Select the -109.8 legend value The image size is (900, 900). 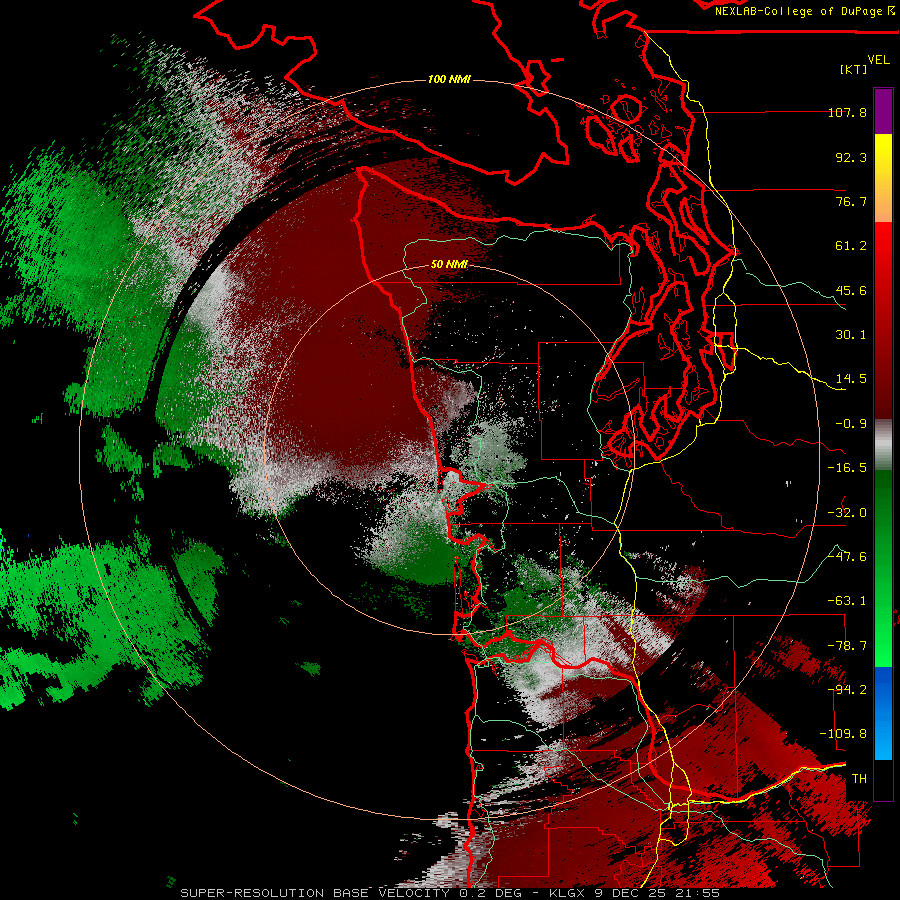click(844, 734)
